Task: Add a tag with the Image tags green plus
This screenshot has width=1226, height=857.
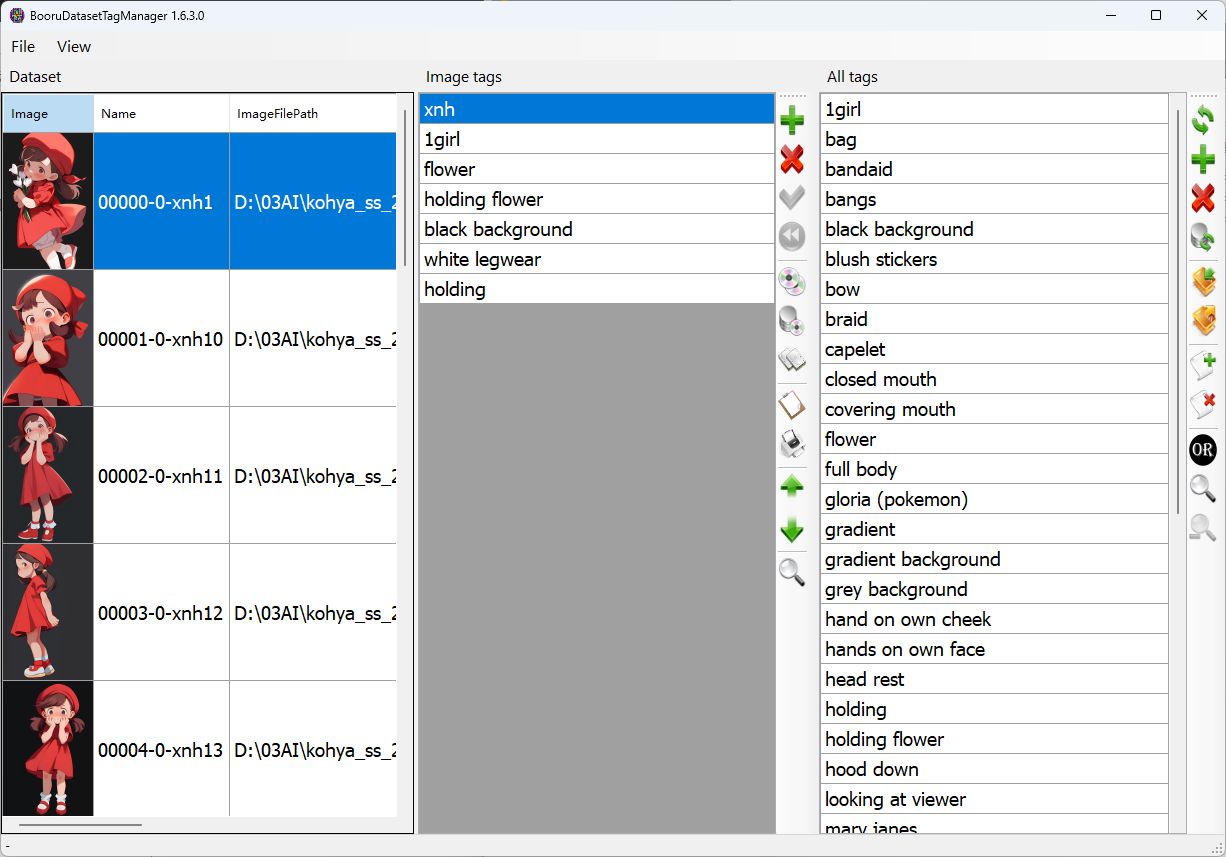Action: point(792,121)
